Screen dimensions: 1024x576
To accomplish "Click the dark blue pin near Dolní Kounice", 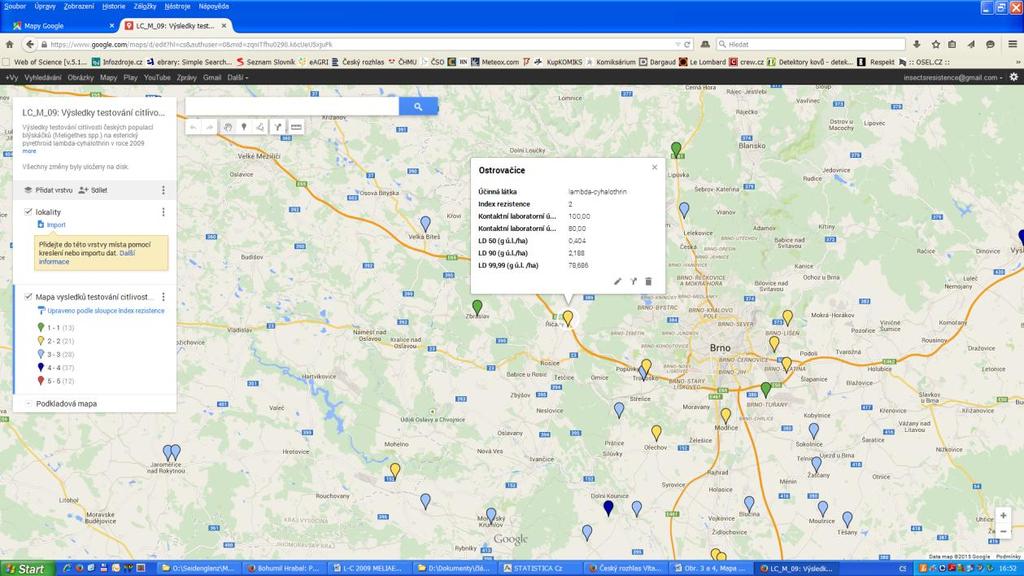I will pos(608,507).
